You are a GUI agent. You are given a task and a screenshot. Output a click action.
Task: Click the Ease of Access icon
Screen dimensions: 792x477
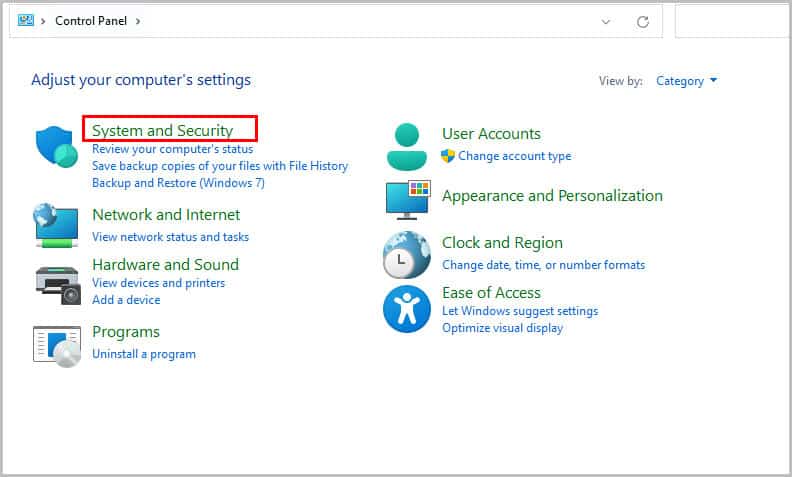tap(407, 309)
